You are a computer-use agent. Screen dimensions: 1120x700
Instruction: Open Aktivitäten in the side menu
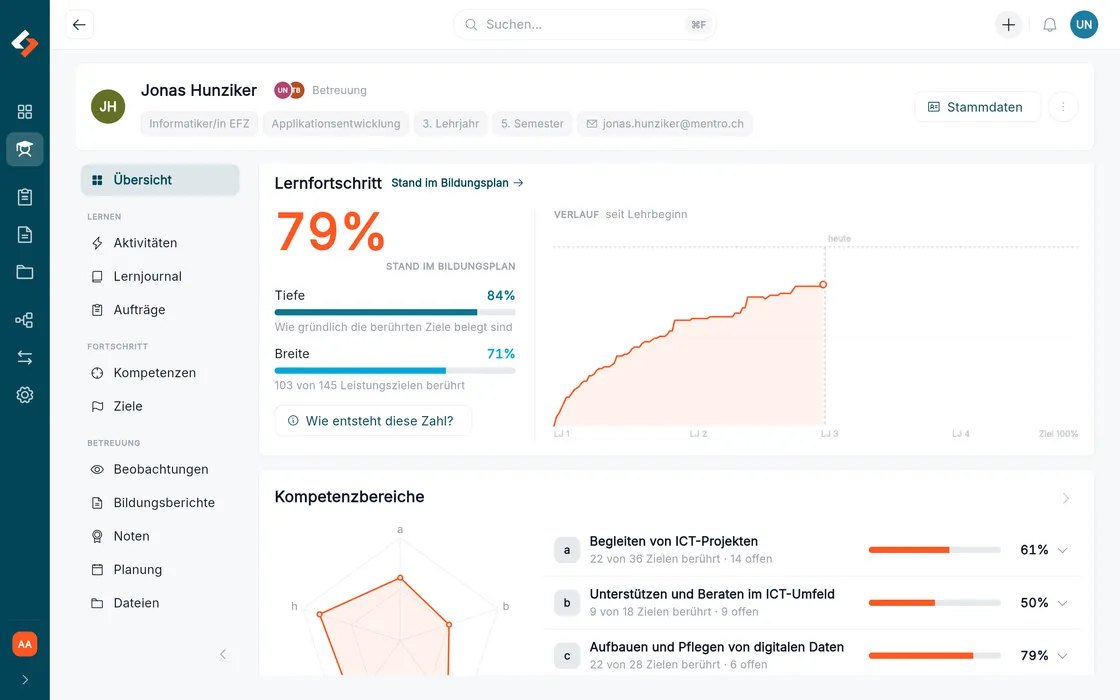(x=160, y=243)
